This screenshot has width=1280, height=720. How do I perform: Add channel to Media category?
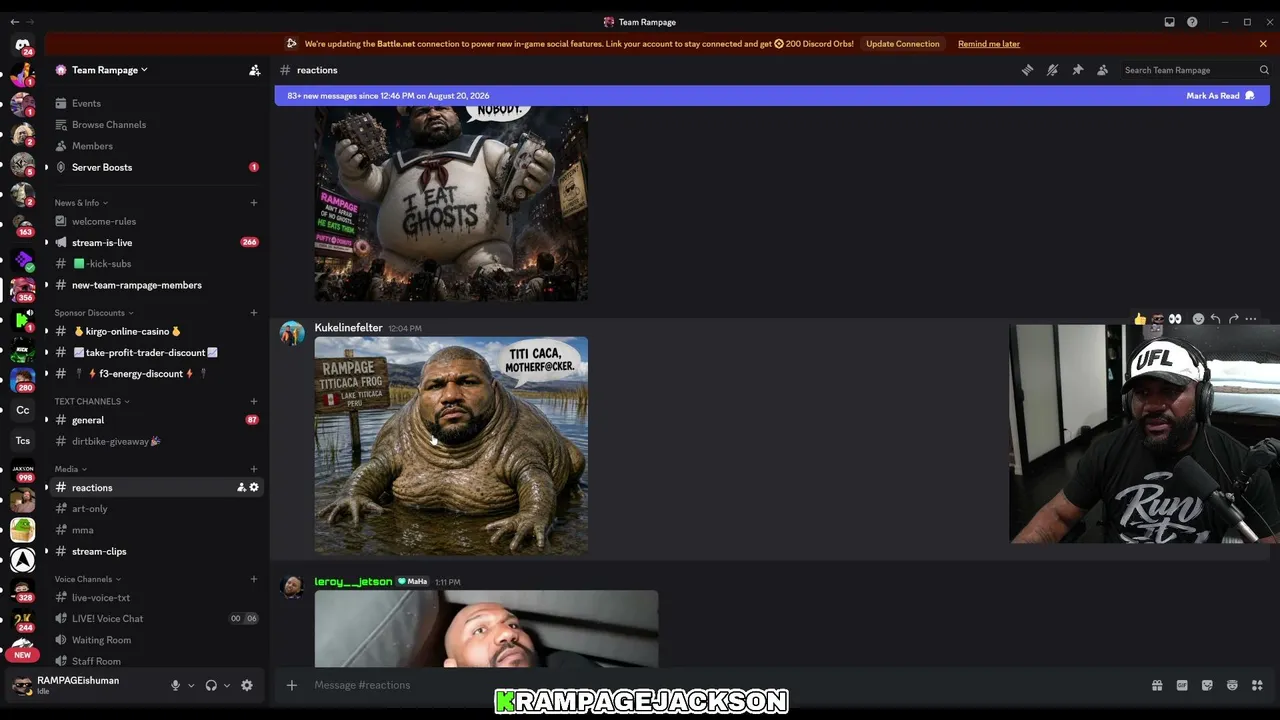pyautogui.click(x=254, y=469)
